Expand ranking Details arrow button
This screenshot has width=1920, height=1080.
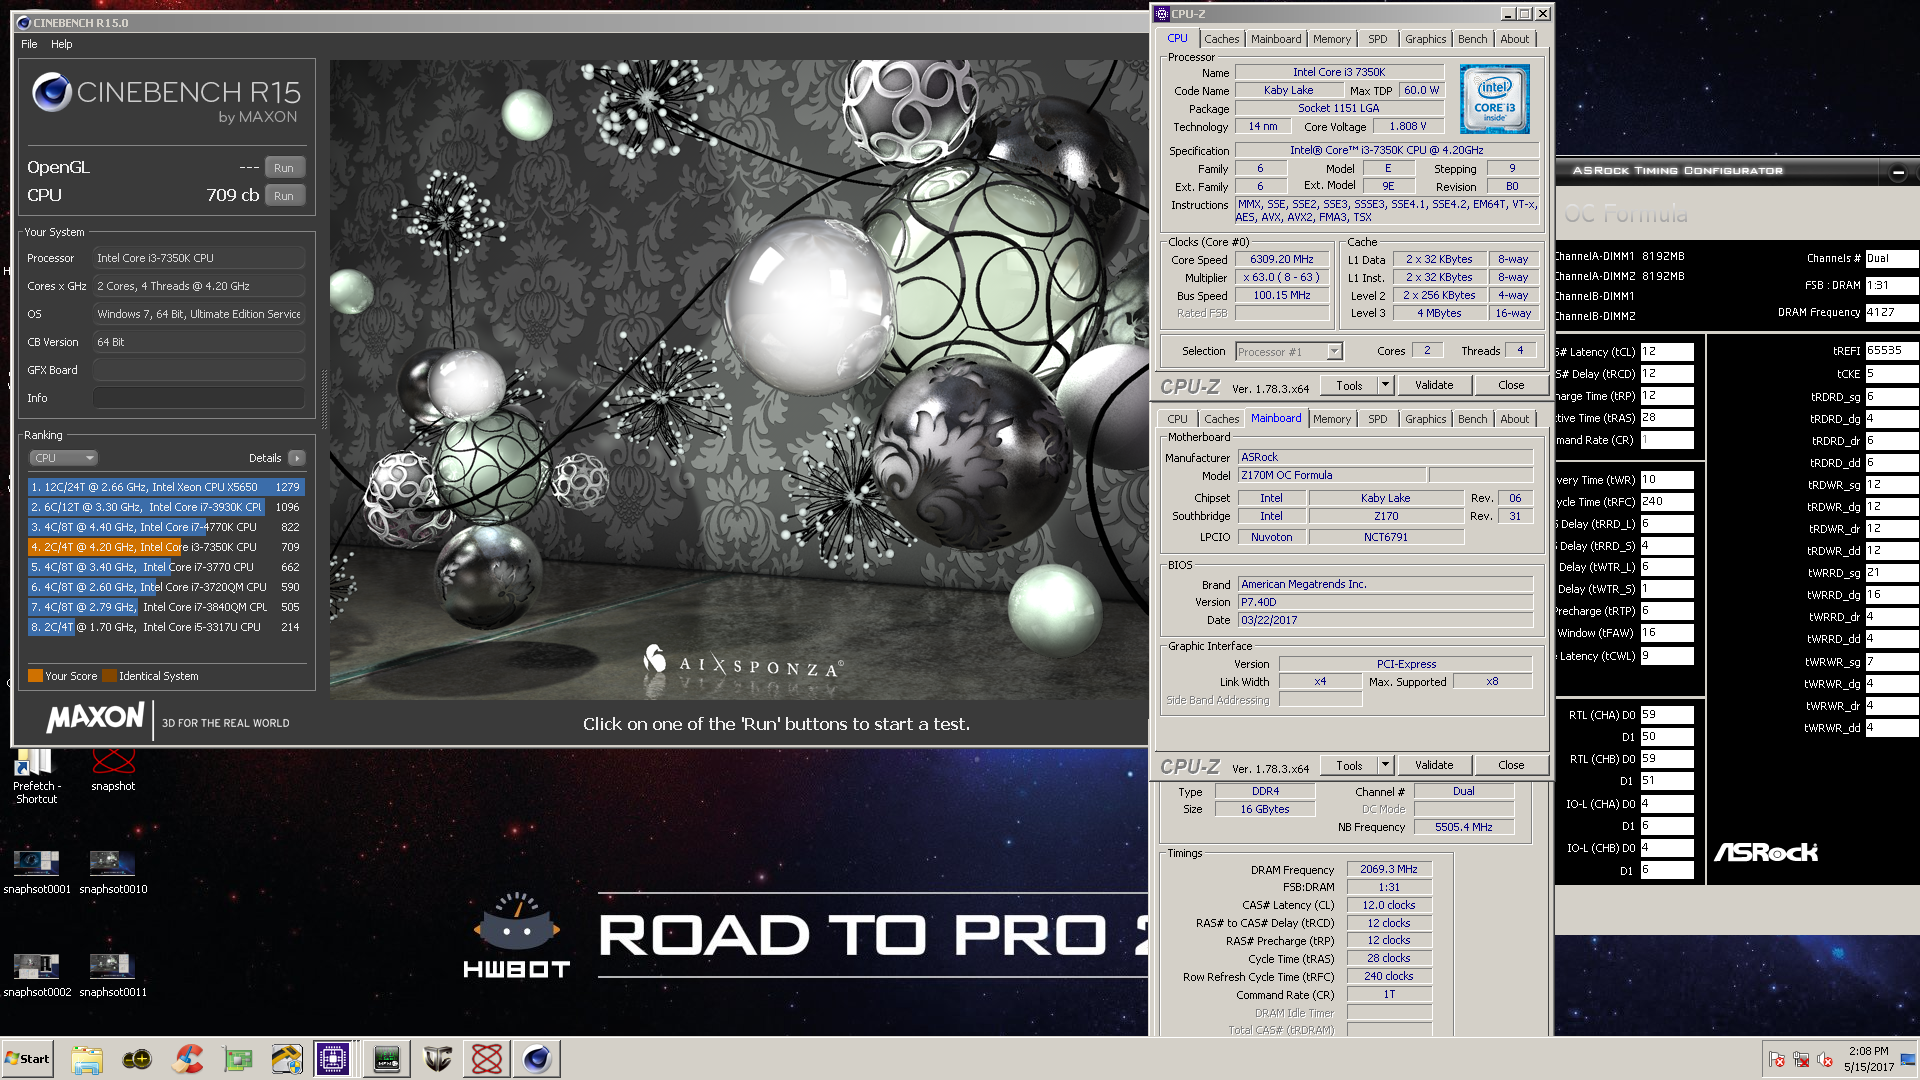click(297, 458)
